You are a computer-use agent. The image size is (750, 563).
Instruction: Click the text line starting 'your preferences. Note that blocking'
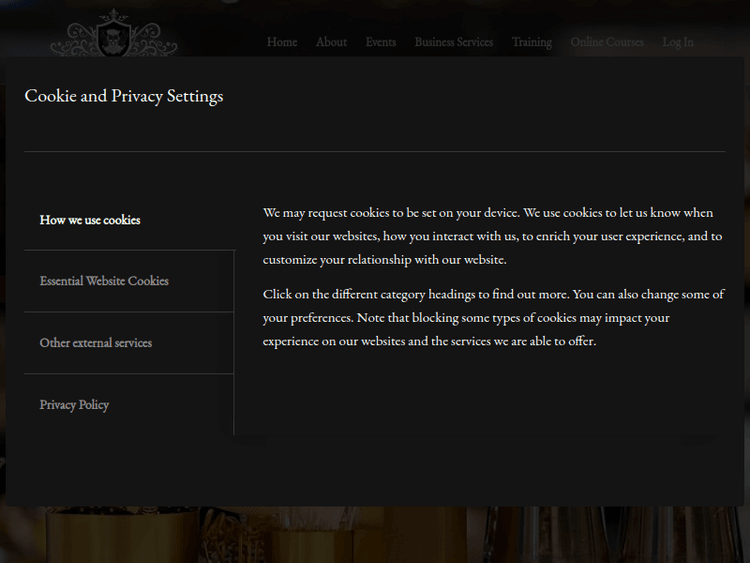click(466, 318)
